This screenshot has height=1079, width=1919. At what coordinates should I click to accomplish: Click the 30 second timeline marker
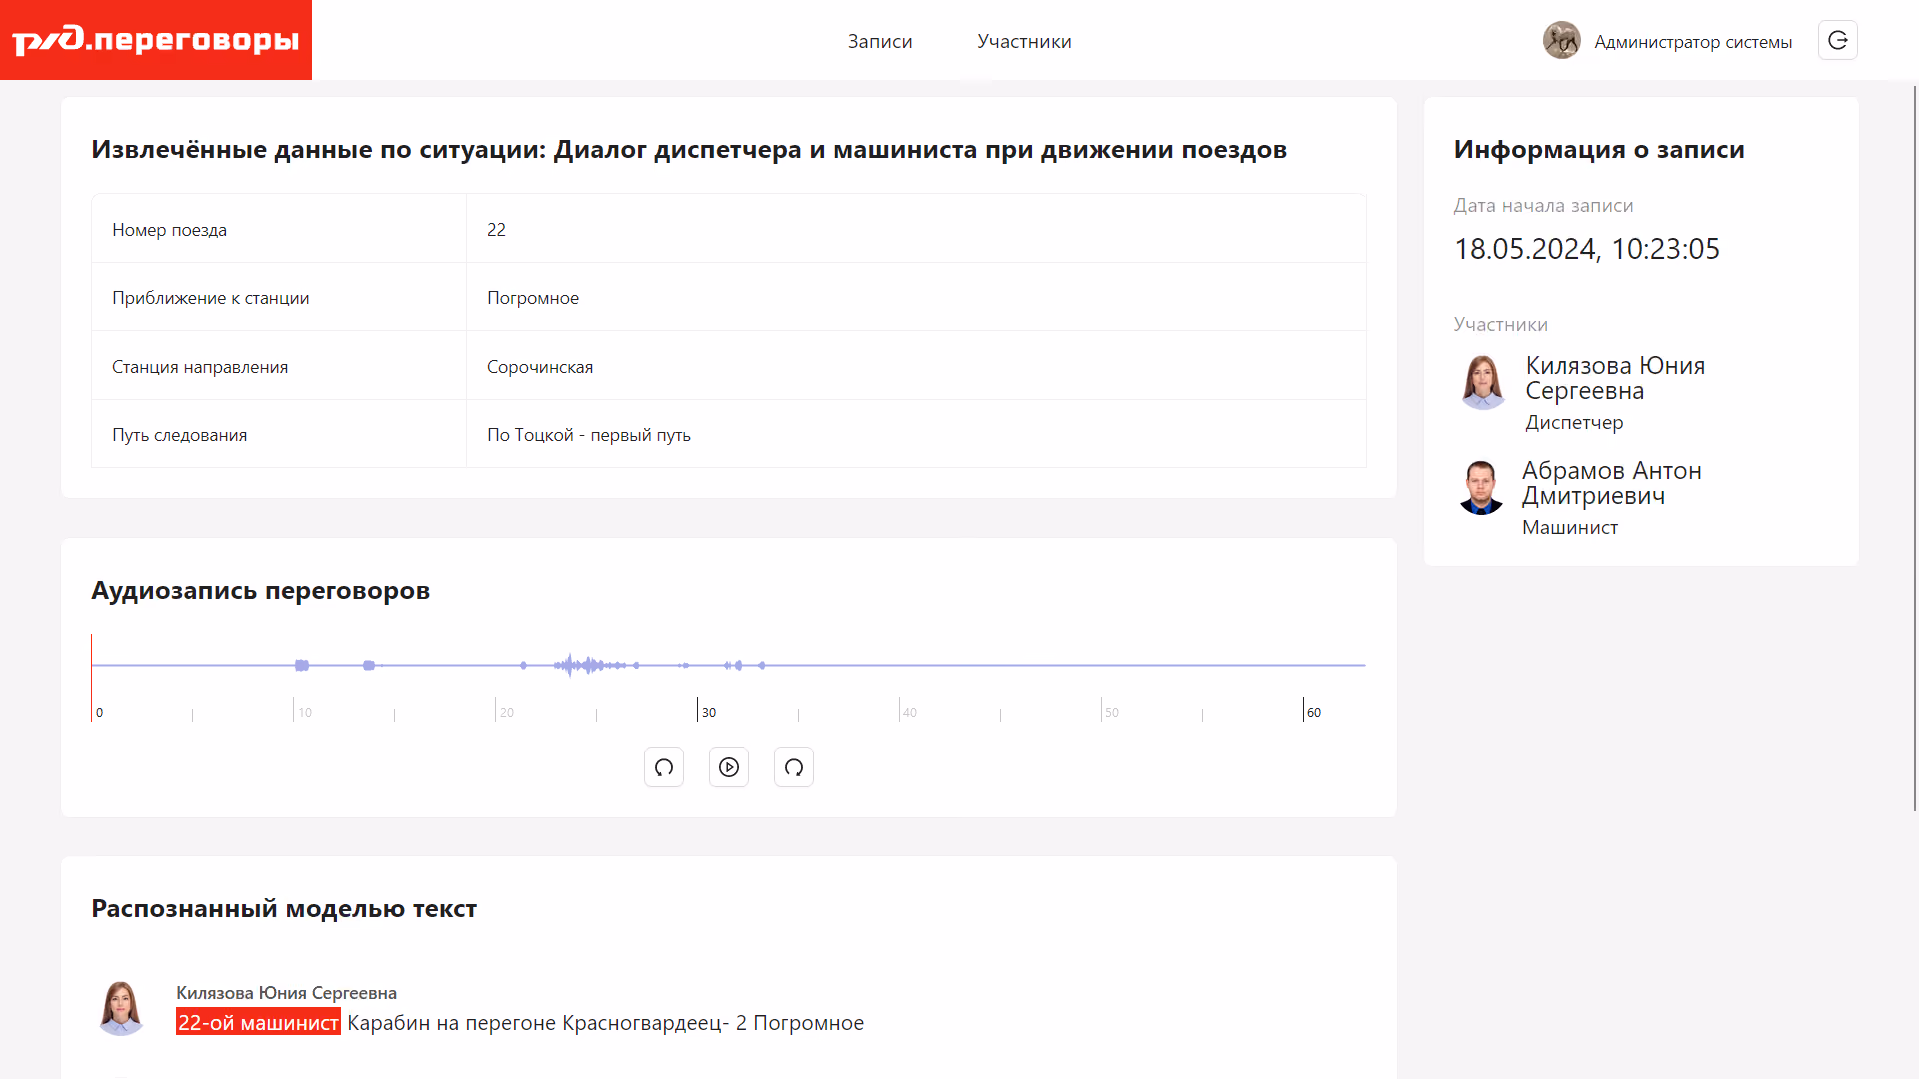coord(708,712)
